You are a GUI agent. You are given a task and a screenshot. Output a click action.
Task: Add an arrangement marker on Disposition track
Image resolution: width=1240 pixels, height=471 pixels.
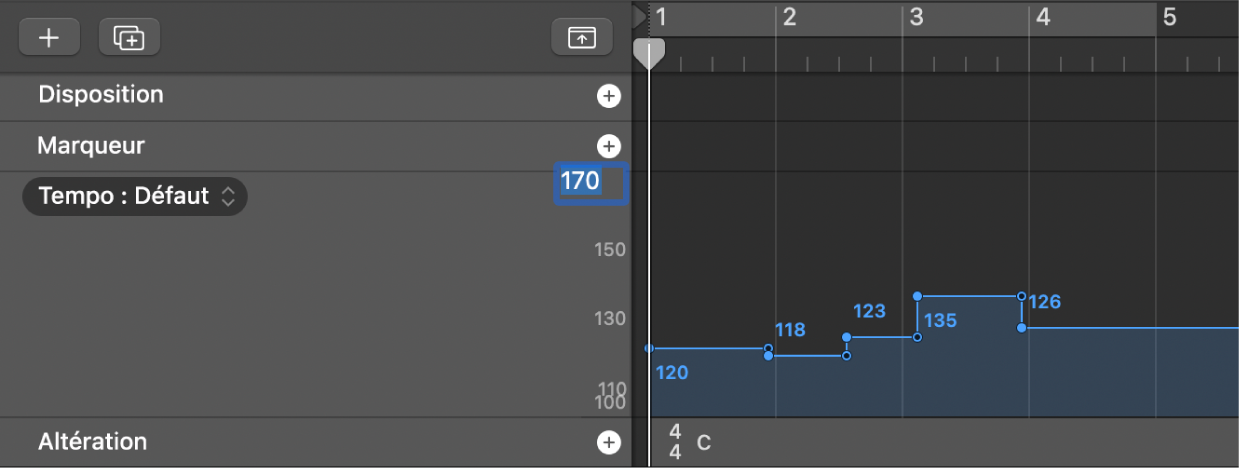click(x=608, y=96)
